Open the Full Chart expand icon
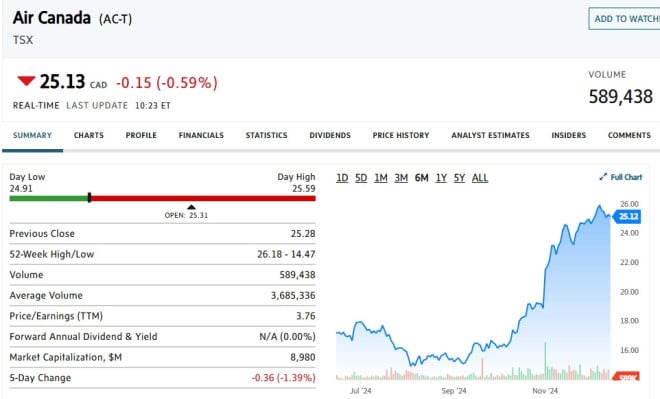This screenshot has height=399, width=660. pyautogui.click(x=603, y=177)
